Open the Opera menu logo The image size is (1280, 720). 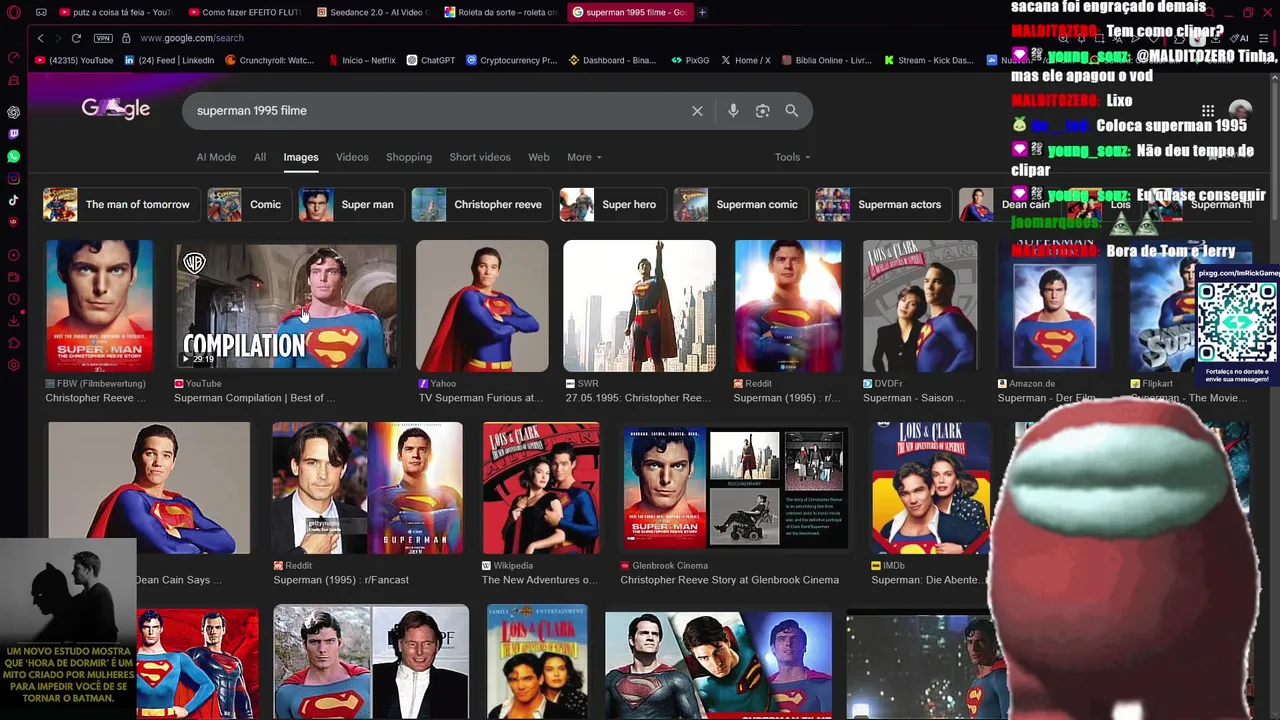click(x=14, y=12)
